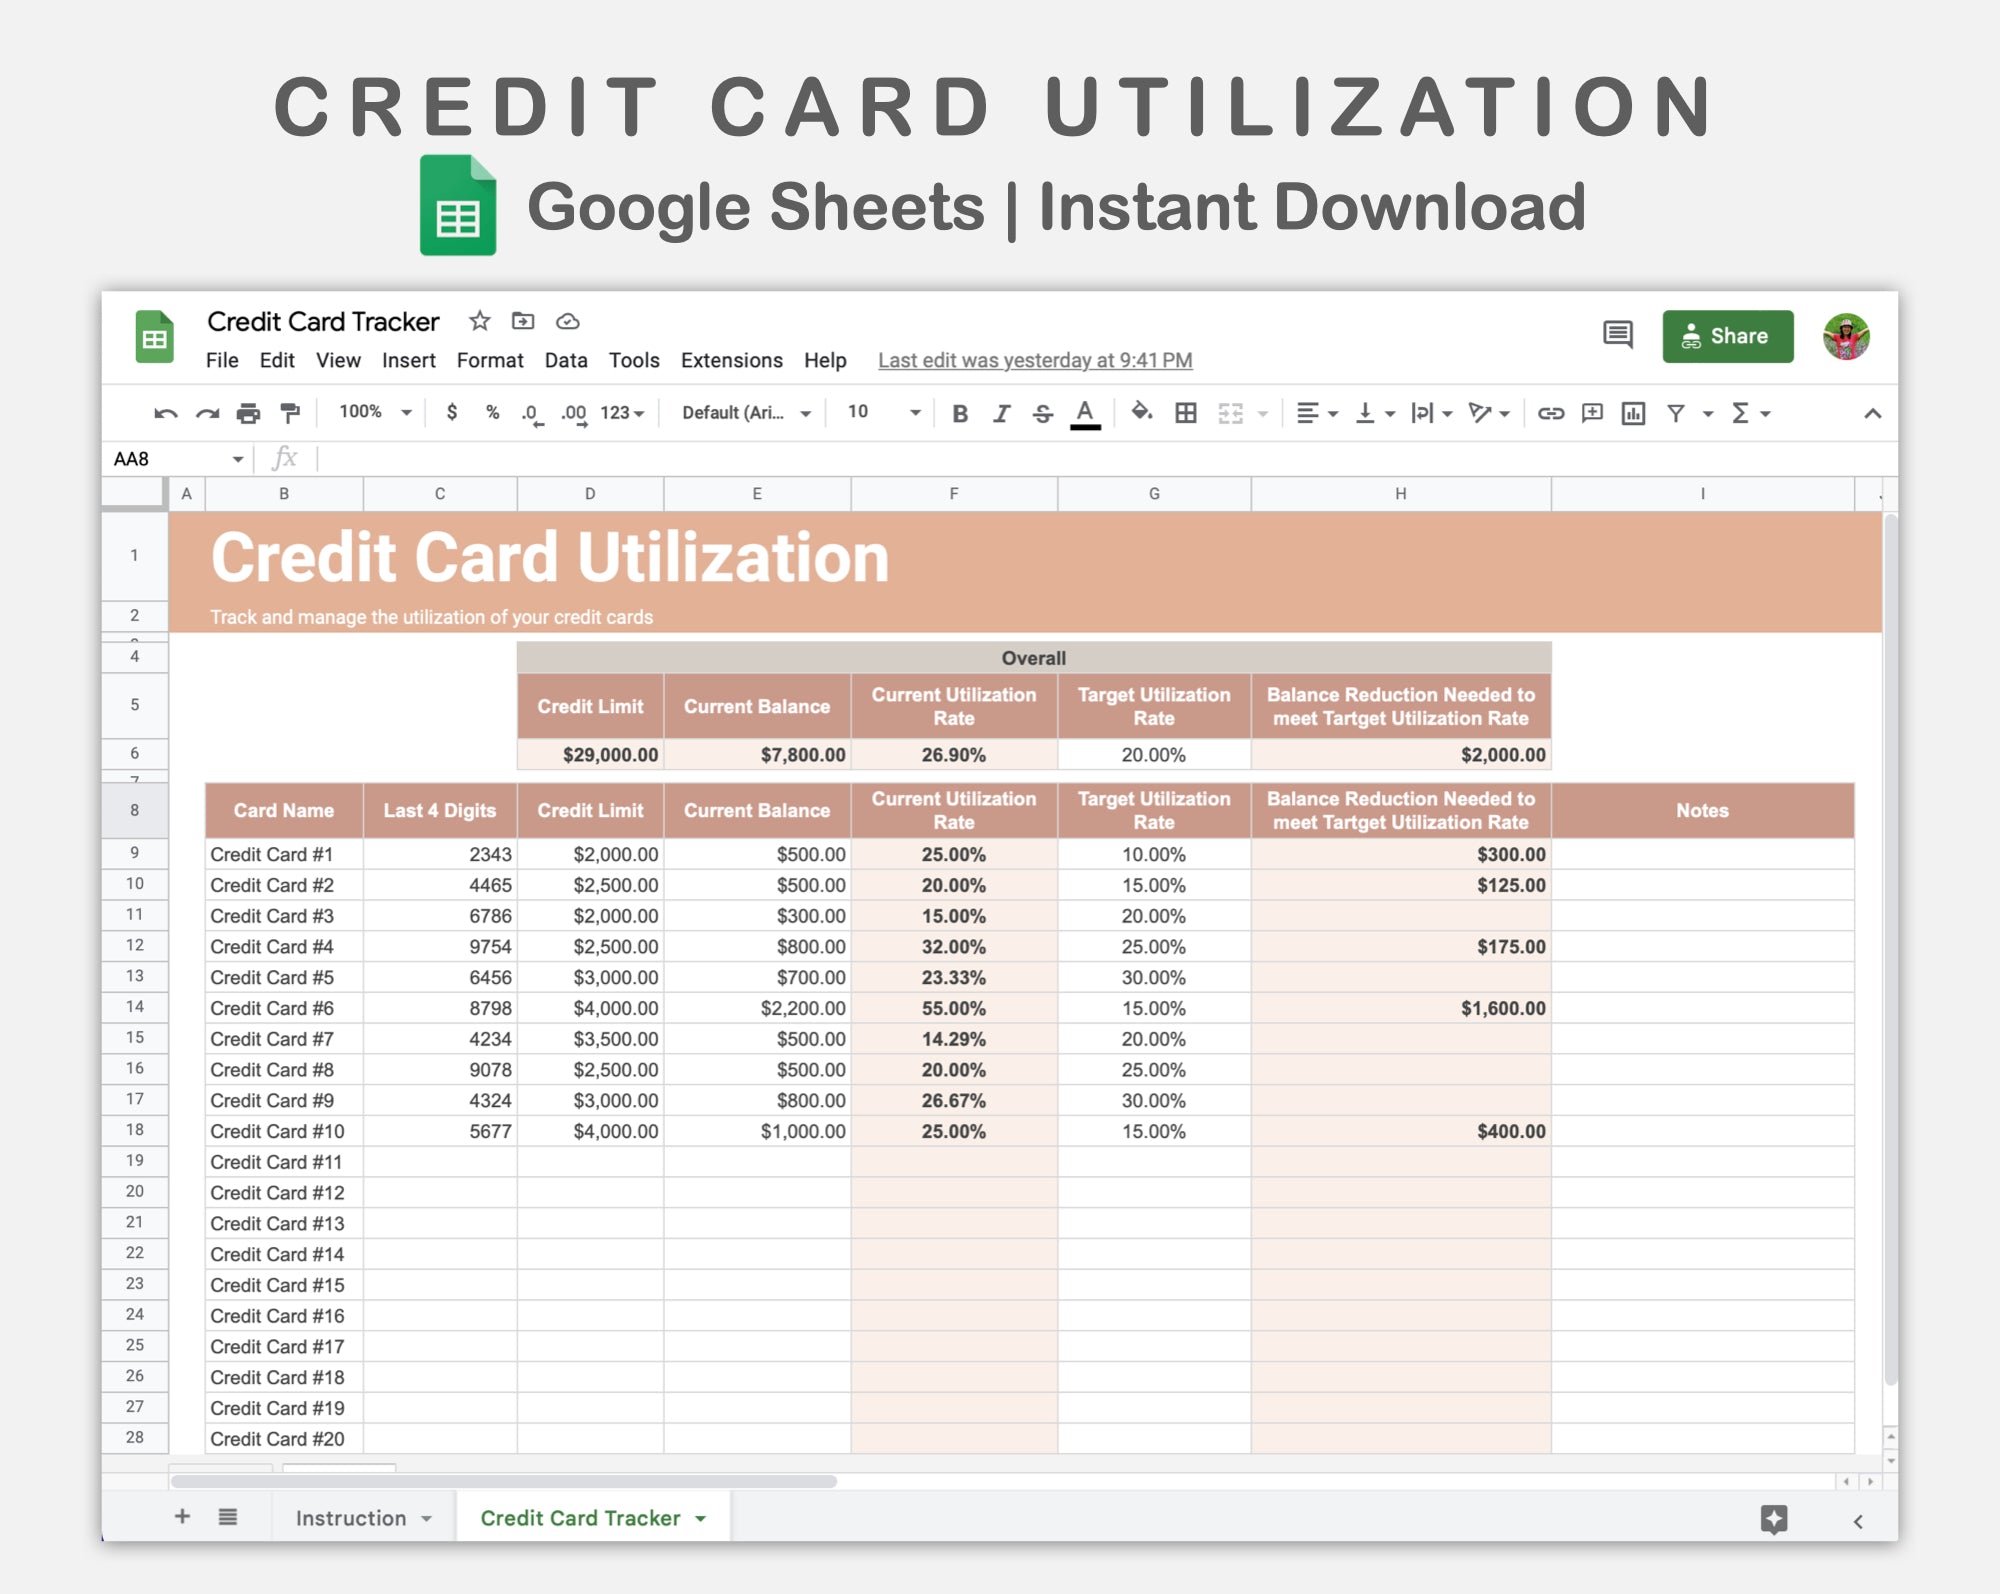The width and height of the screenshot is (2000, 1594).
Task: Click the undo icon
Action: [166, 412]
